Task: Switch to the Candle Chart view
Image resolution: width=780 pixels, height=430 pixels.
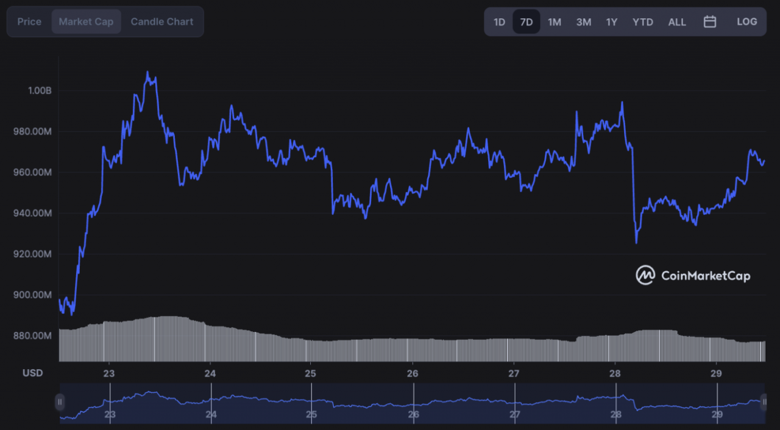Action: pyautogui.click(x=162, y=21)
